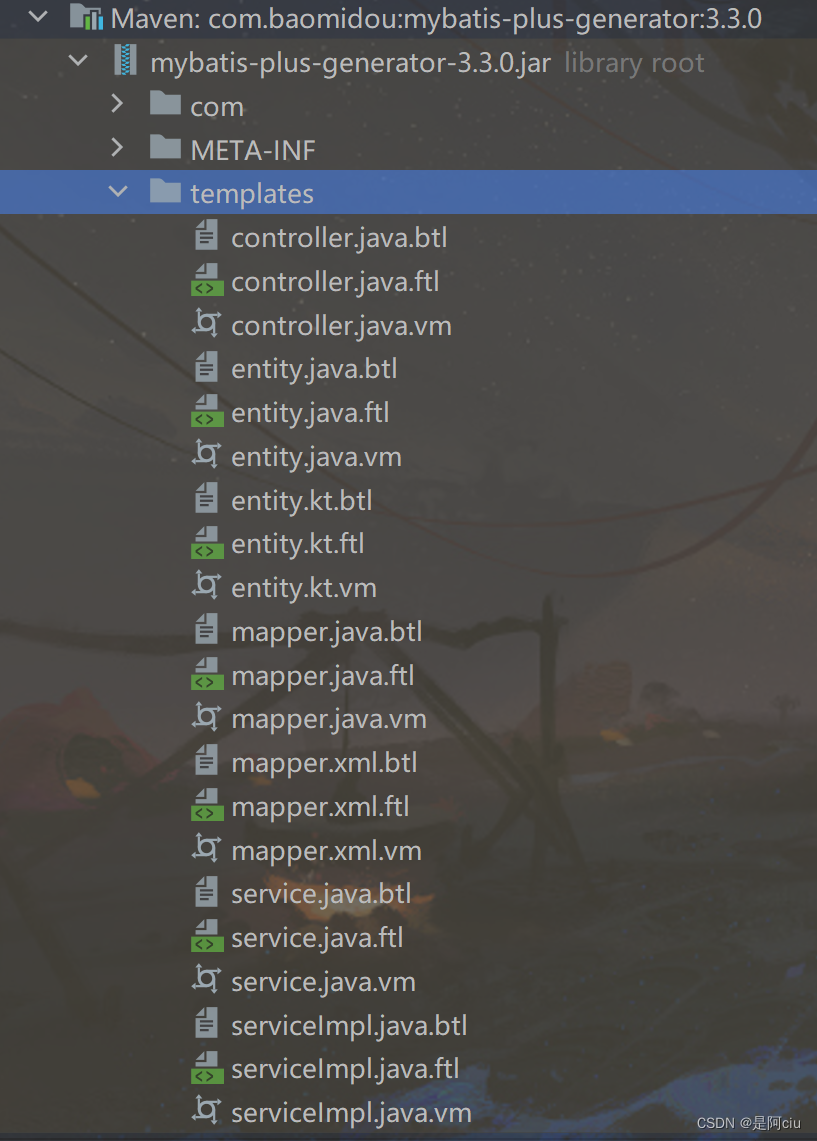Click the Maven library icon
The height and width of the screenshot is (1141, 817).
86,17
